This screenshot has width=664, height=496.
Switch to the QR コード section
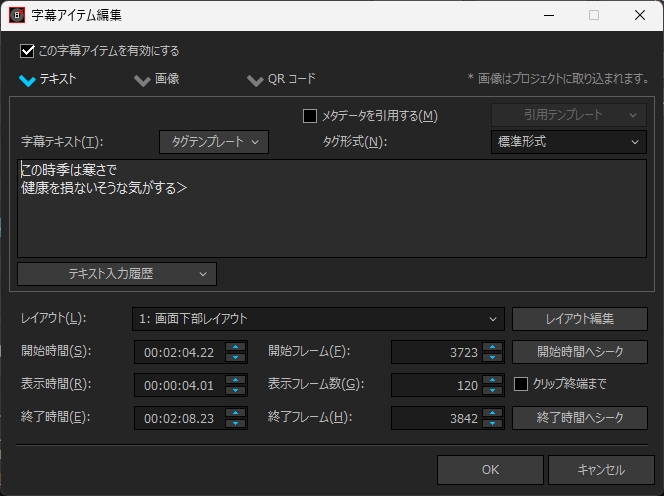tap(281, 79)
